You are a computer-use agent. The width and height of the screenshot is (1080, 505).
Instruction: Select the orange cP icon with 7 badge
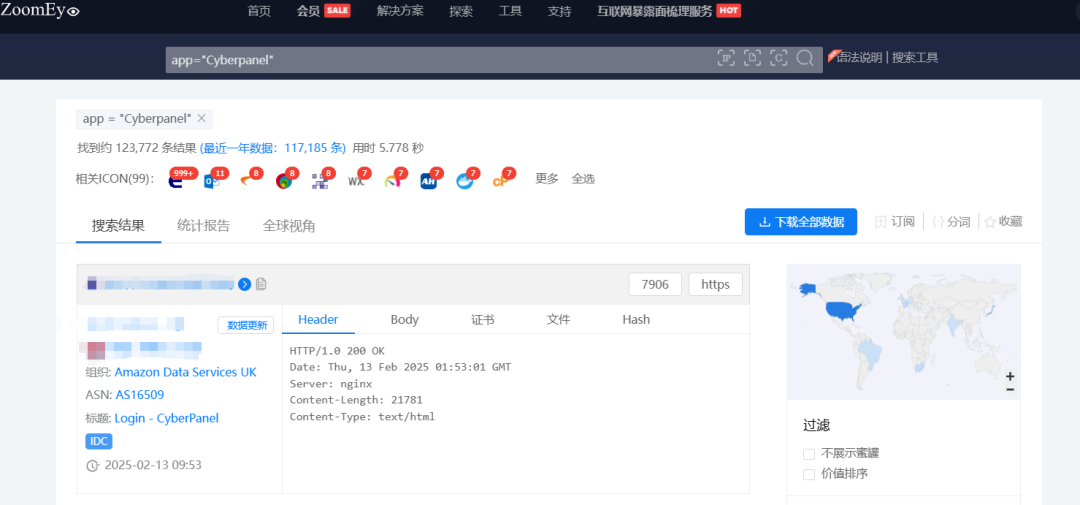pos(501,181)
